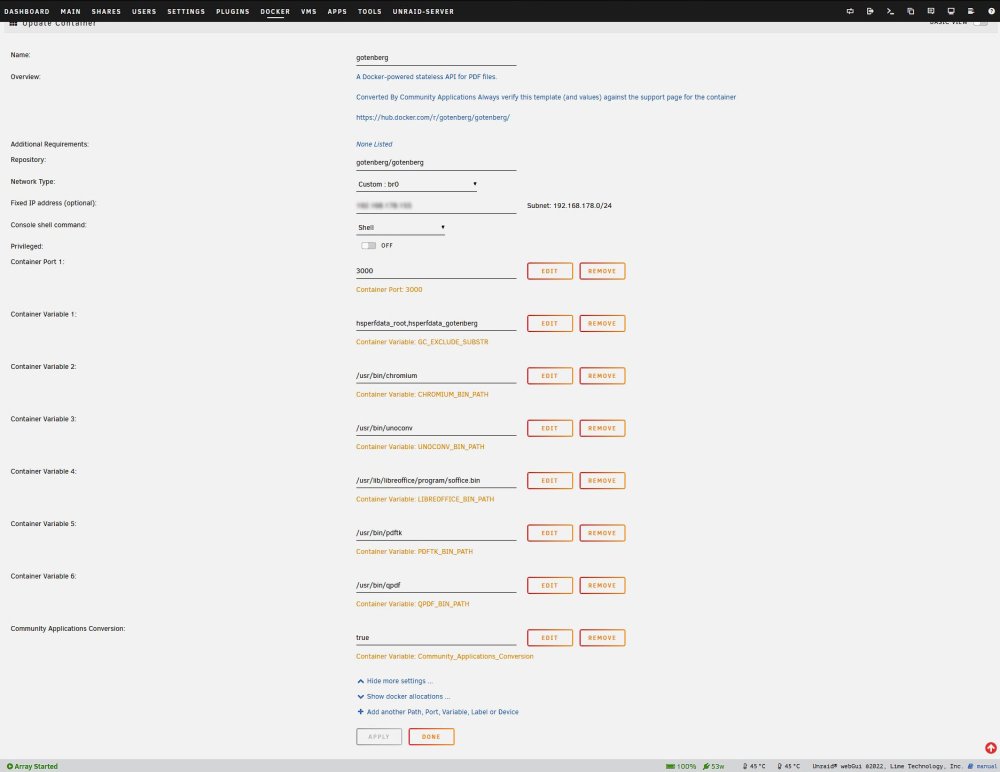Click the 53w power plug indicator
The image size is (1000, 772).
click(714, 766)
